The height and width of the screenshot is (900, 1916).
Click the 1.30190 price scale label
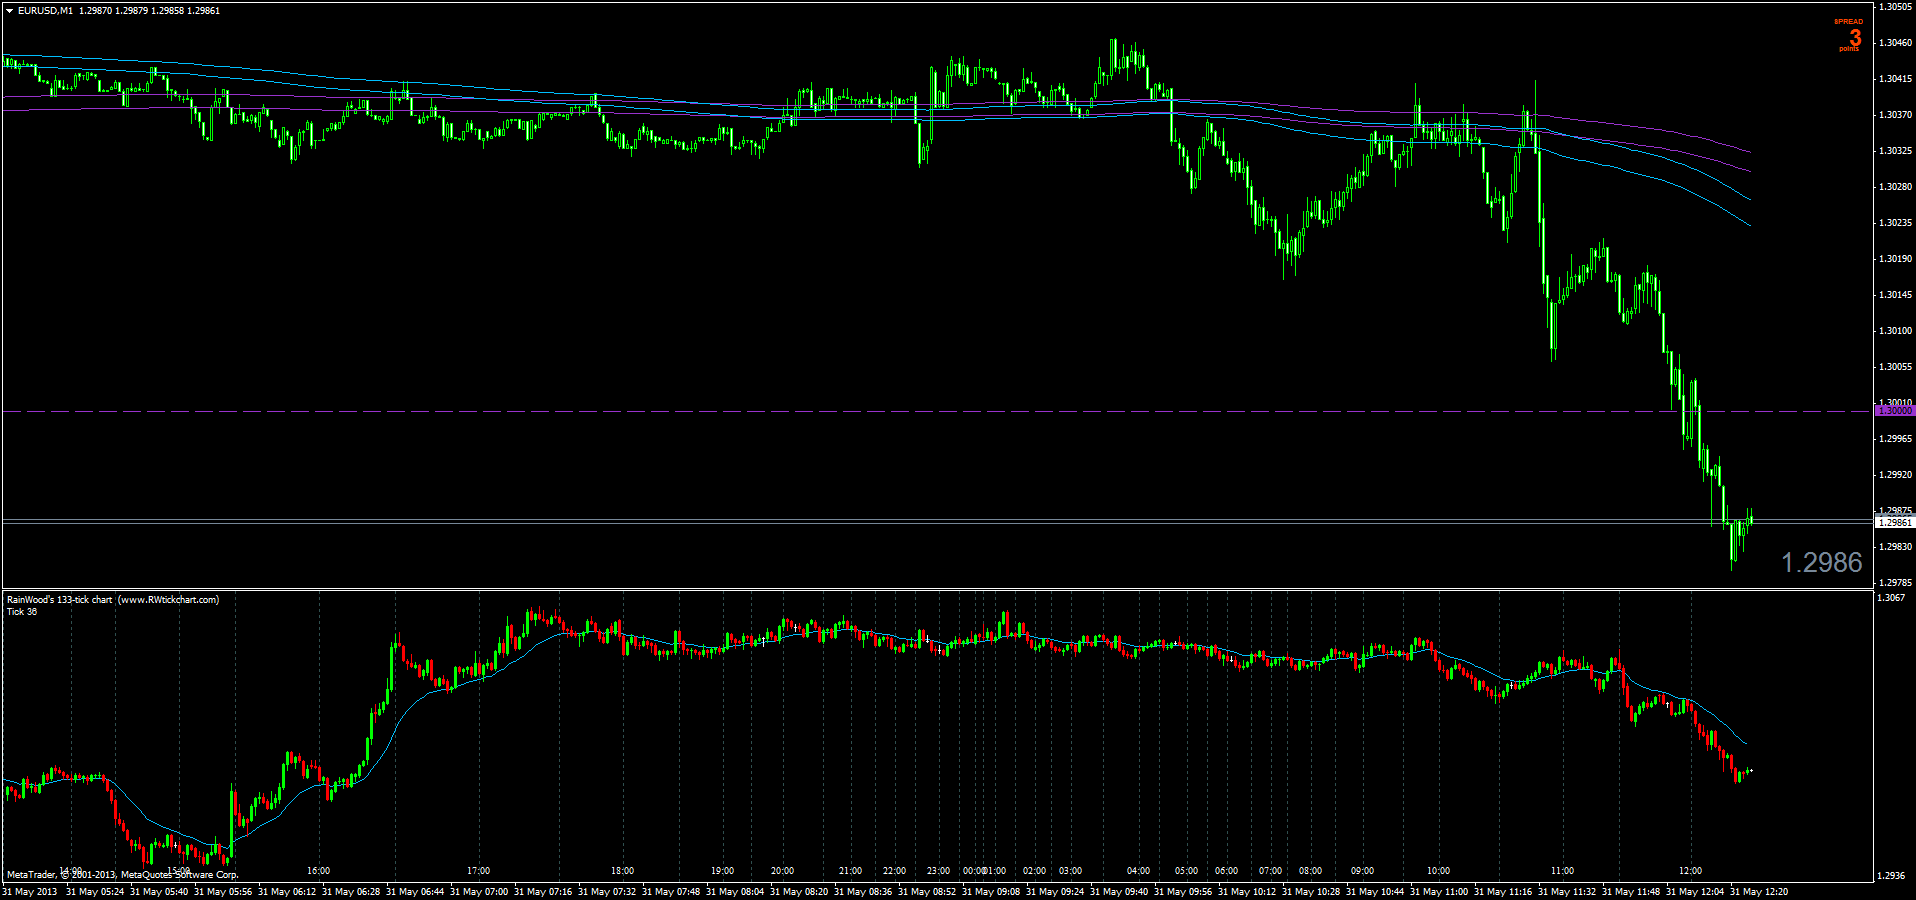click(x=1895, y=259)
